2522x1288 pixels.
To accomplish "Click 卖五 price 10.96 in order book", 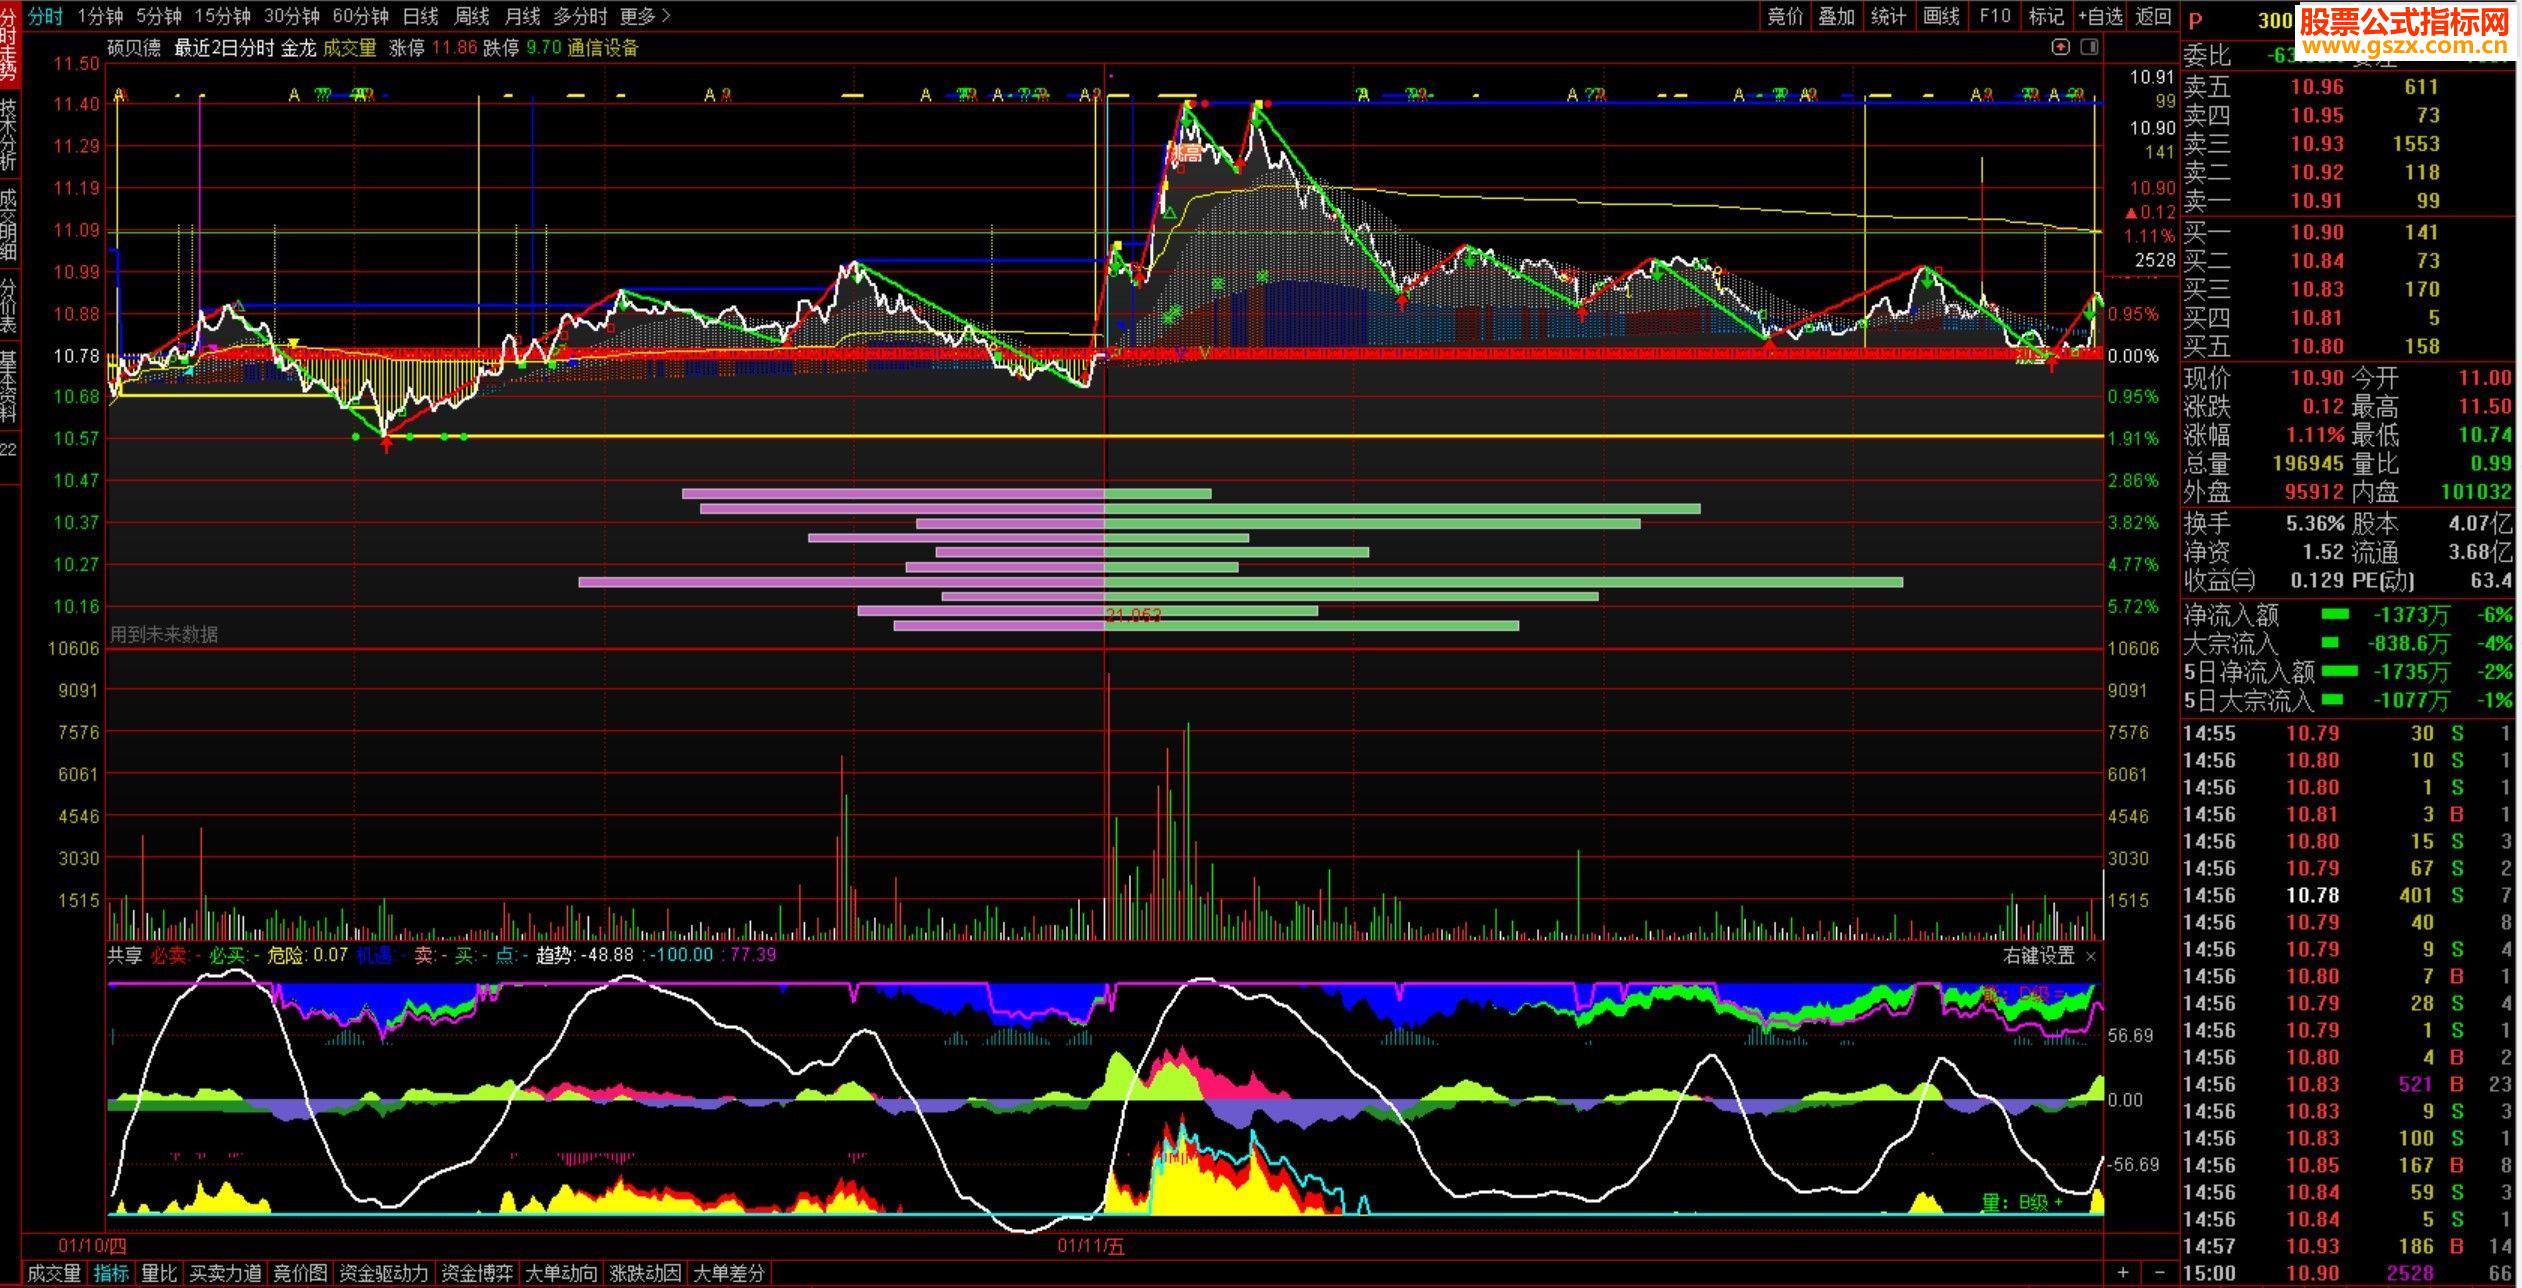I will tap(2316, 87).
